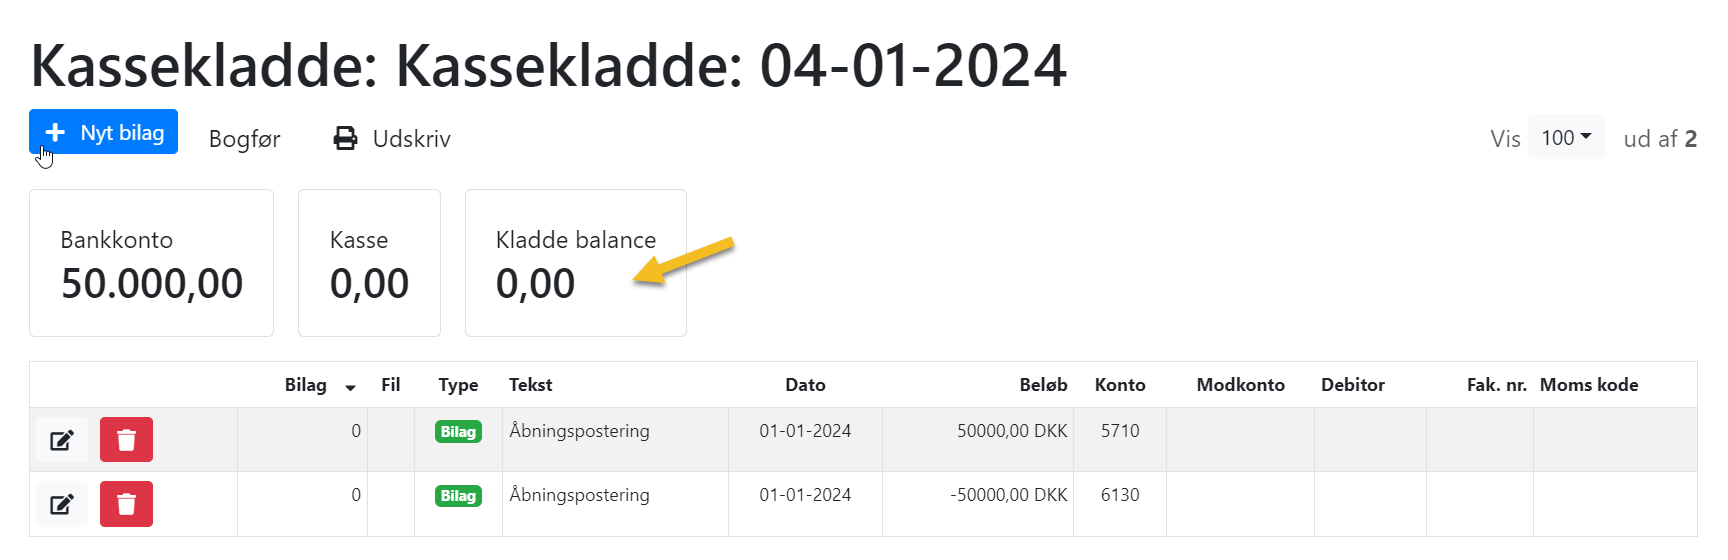Image resolution: width=1728 pixels, height=560 pixels.
Task: Click account number 5710 in the first row
Action: pos(1120,431)
